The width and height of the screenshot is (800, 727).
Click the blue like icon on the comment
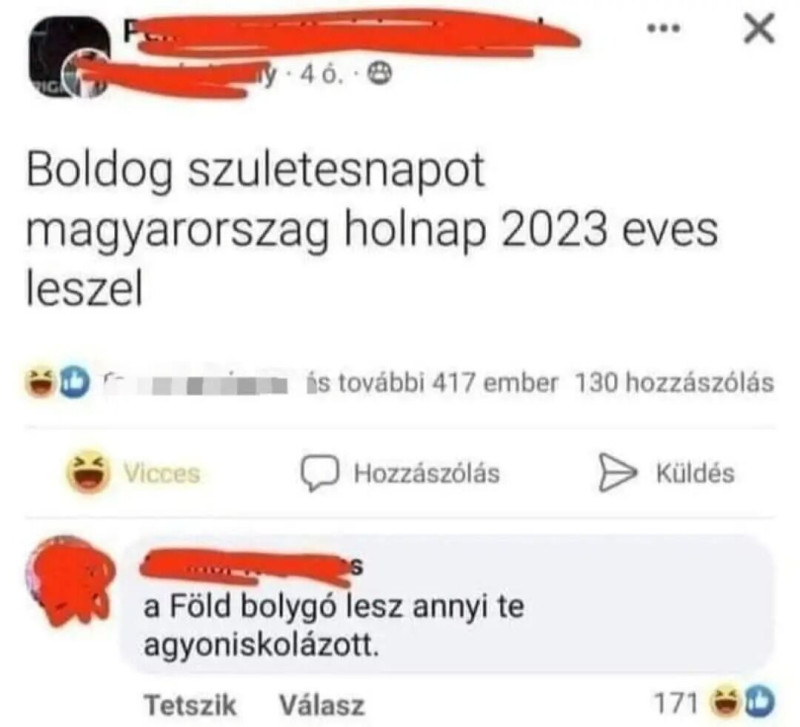click(x=758, y=701)
